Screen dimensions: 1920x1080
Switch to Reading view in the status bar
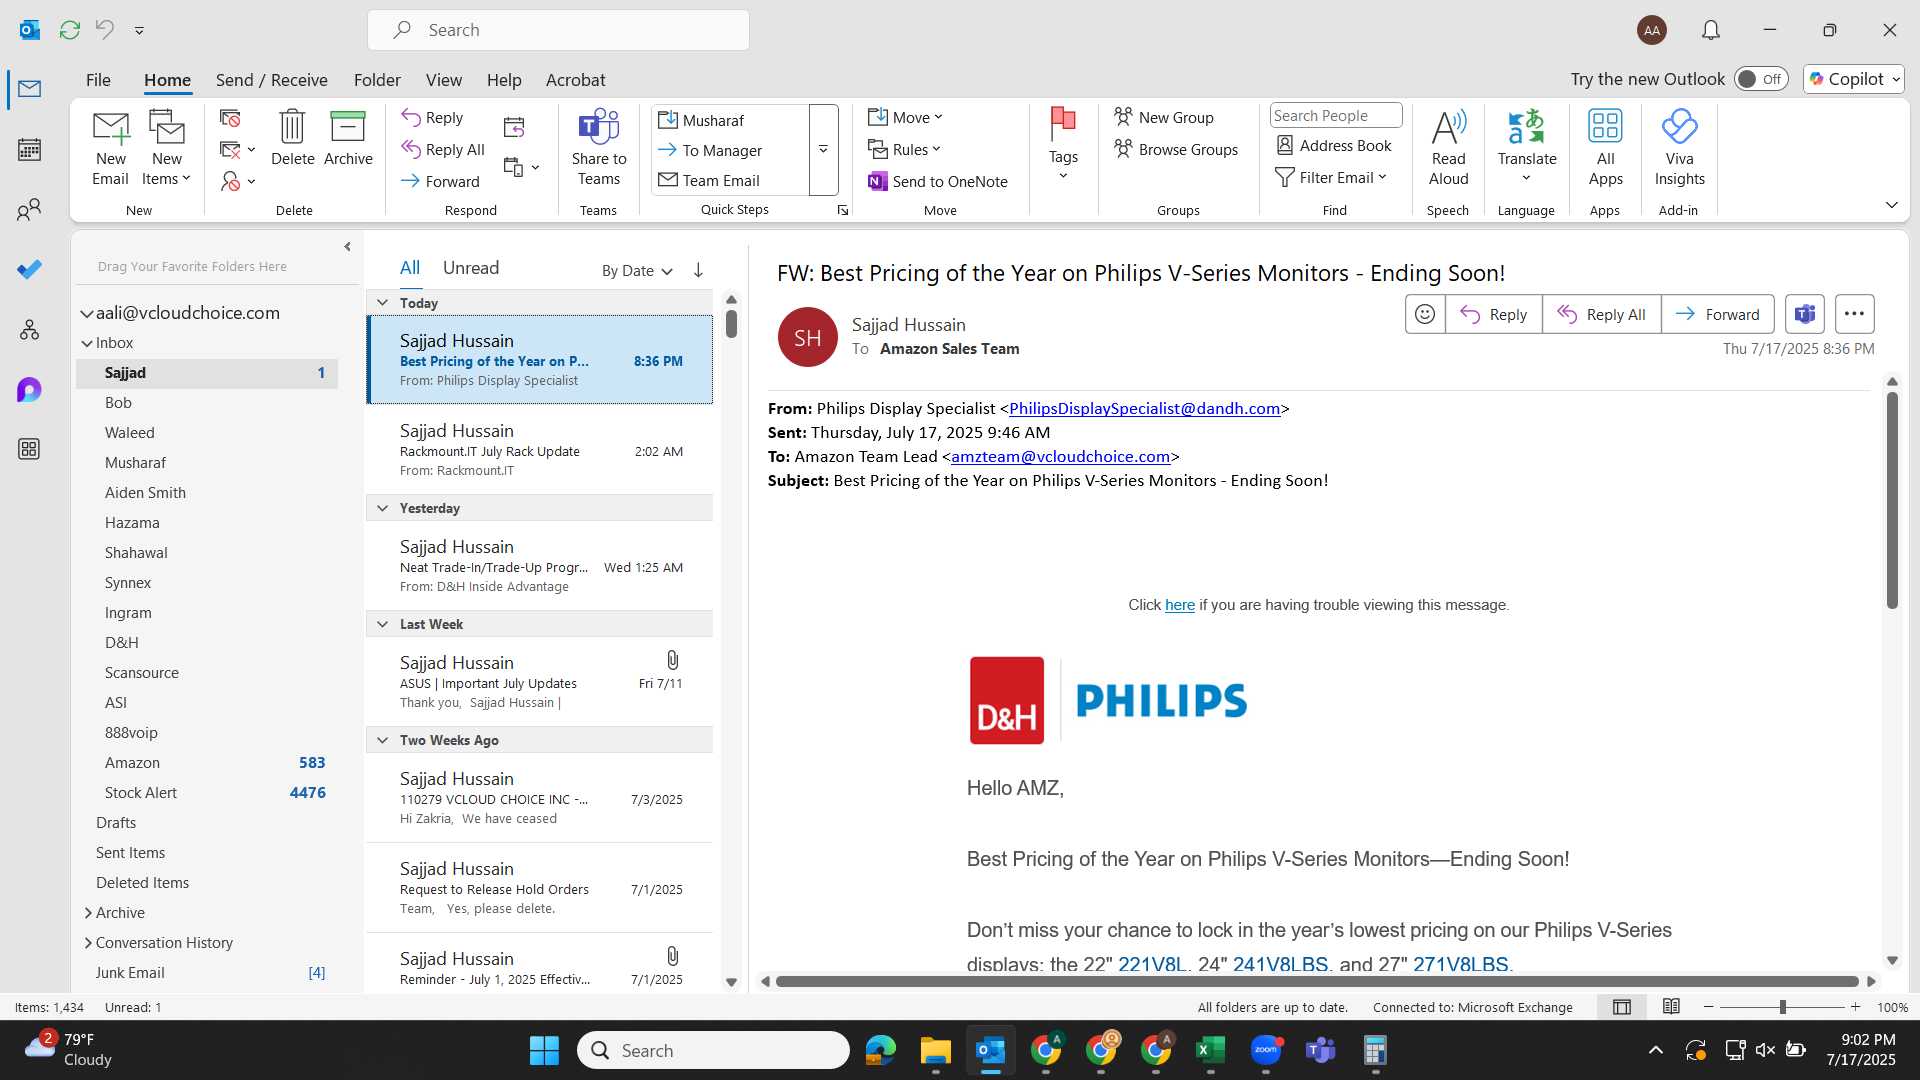coord(1671,1007)
